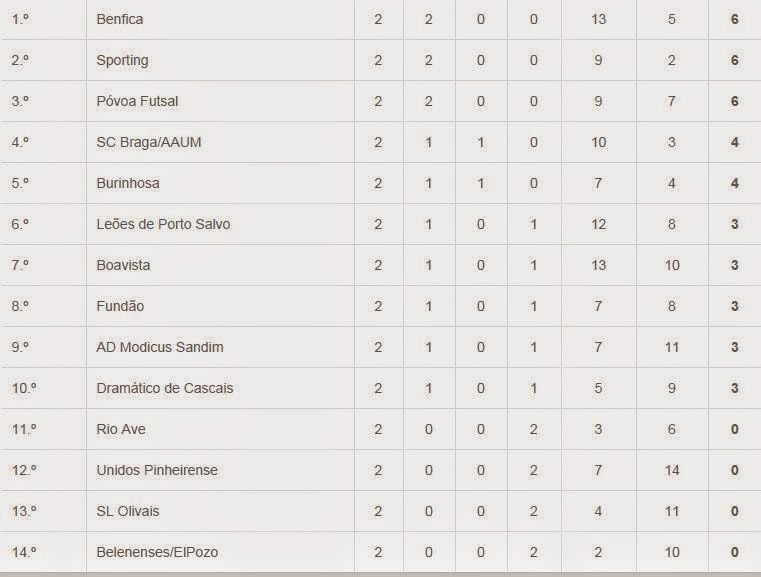The width and height of the screenshot is (761, 577).
Task: Click the 1.º position cell
Action: coord(44,19)
